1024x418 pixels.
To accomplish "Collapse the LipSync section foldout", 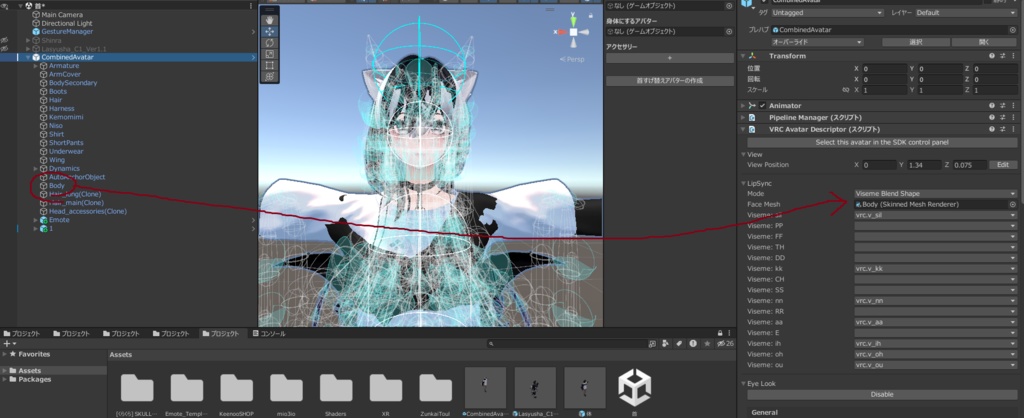I will pos(743,184).
